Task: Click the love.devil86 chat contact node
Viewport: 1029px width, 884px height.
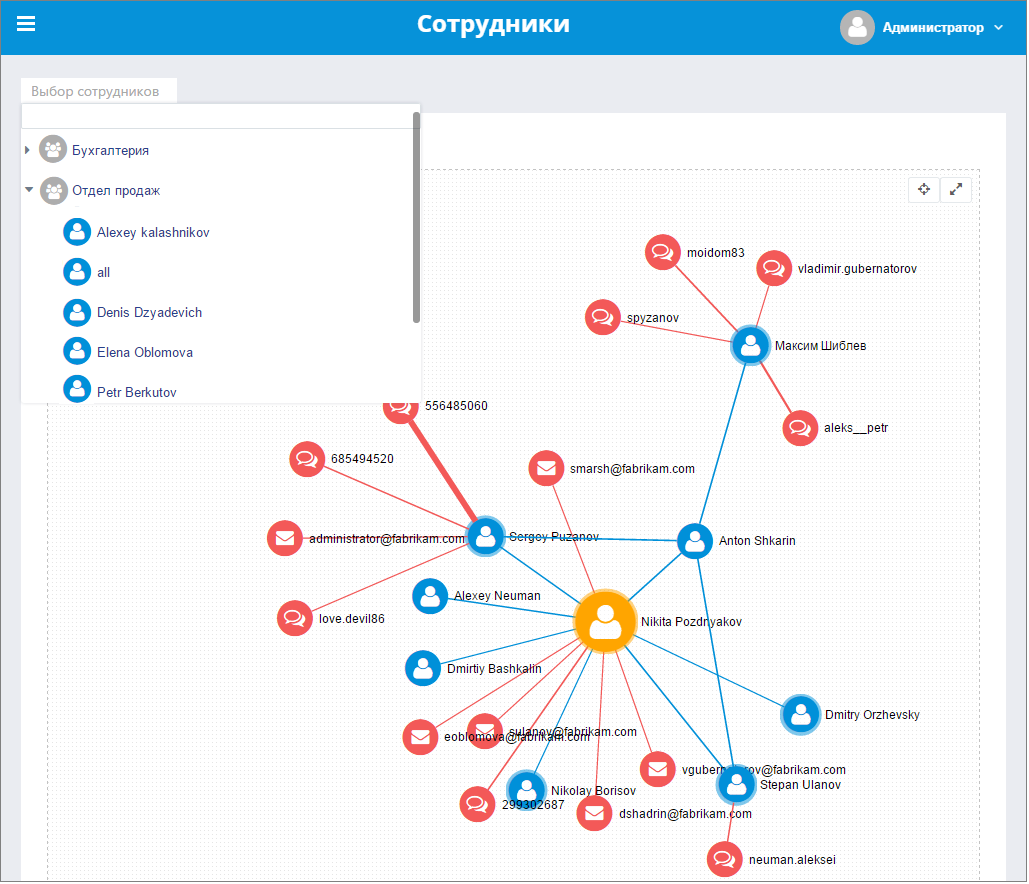Action: (295, 618)
